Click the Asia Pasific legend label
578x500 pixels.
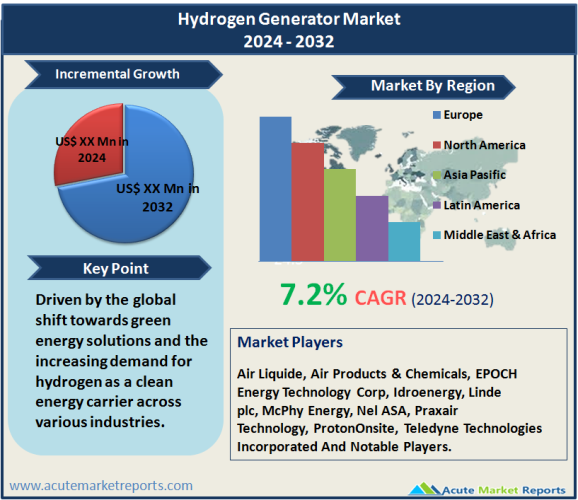pyautogui.click(x=474, y=175)
